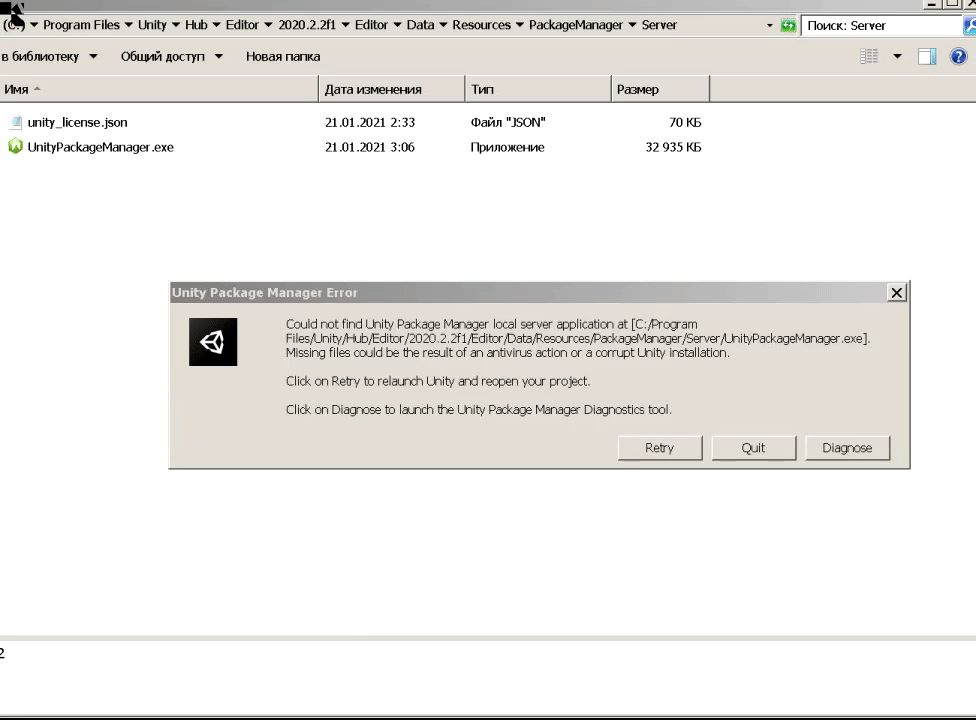
Task: Toggle the preview pane icon
Action: pyautogui.click(x=927, y=57)
